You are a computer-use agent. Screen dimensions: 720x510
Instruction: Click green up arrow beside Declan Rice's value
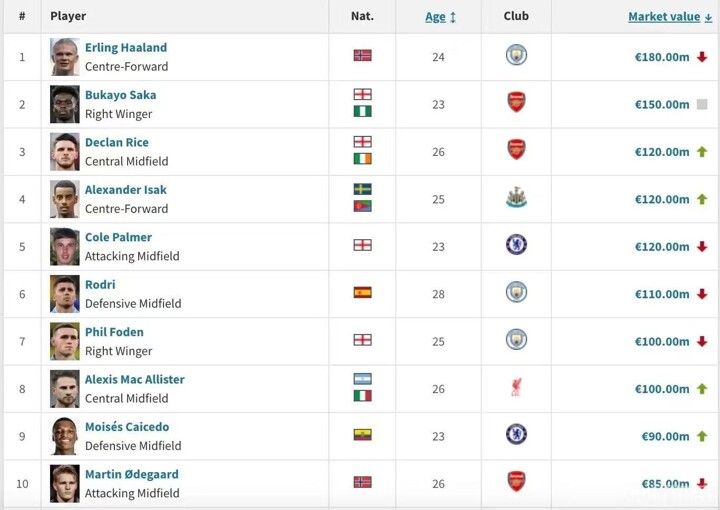[x=702, y=152]
